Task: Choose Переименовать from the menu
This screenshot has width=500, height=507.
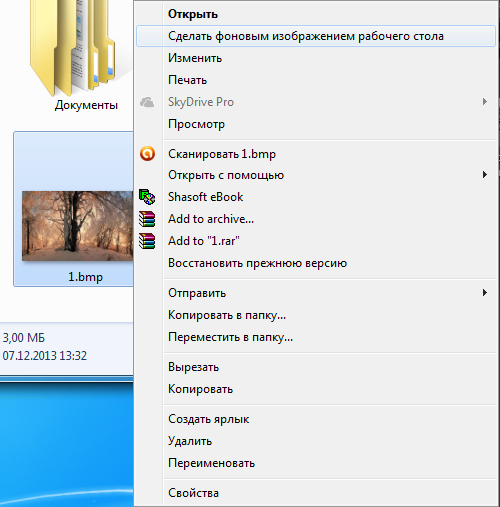Action: pos(315,463)
